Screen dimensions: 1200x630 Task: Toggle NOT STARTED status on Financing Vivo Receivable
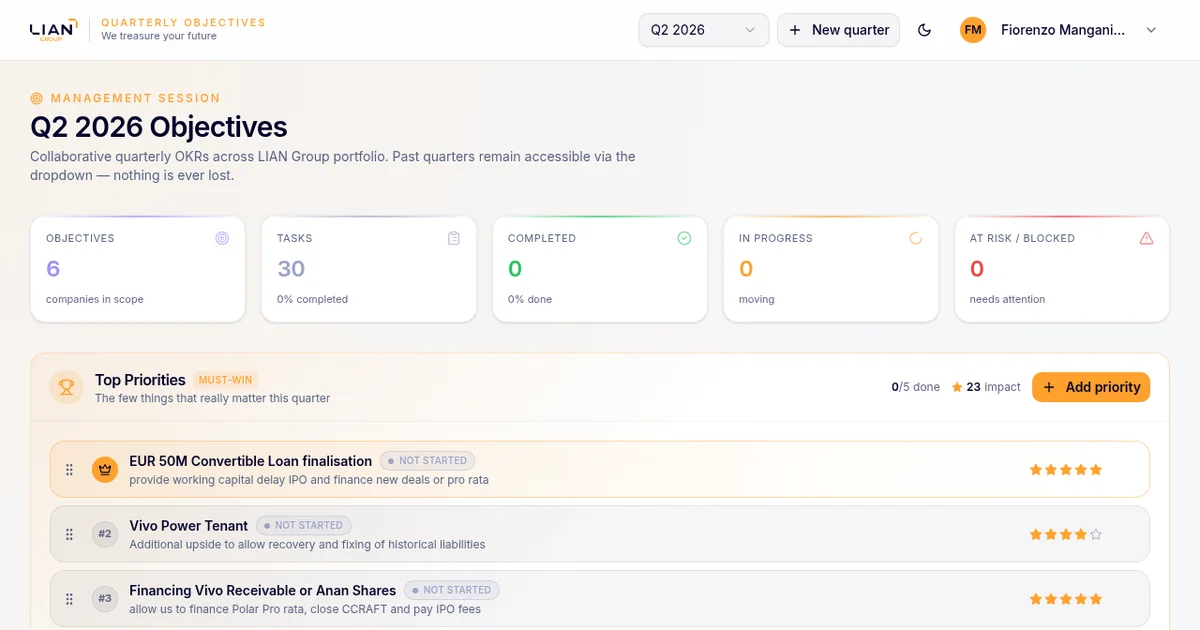point(452,590)
